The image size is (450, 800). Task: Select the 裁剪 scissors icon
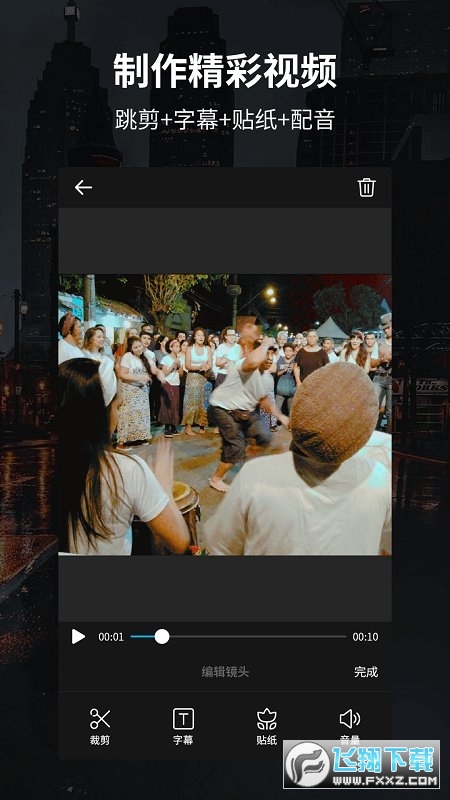point(100,718)
